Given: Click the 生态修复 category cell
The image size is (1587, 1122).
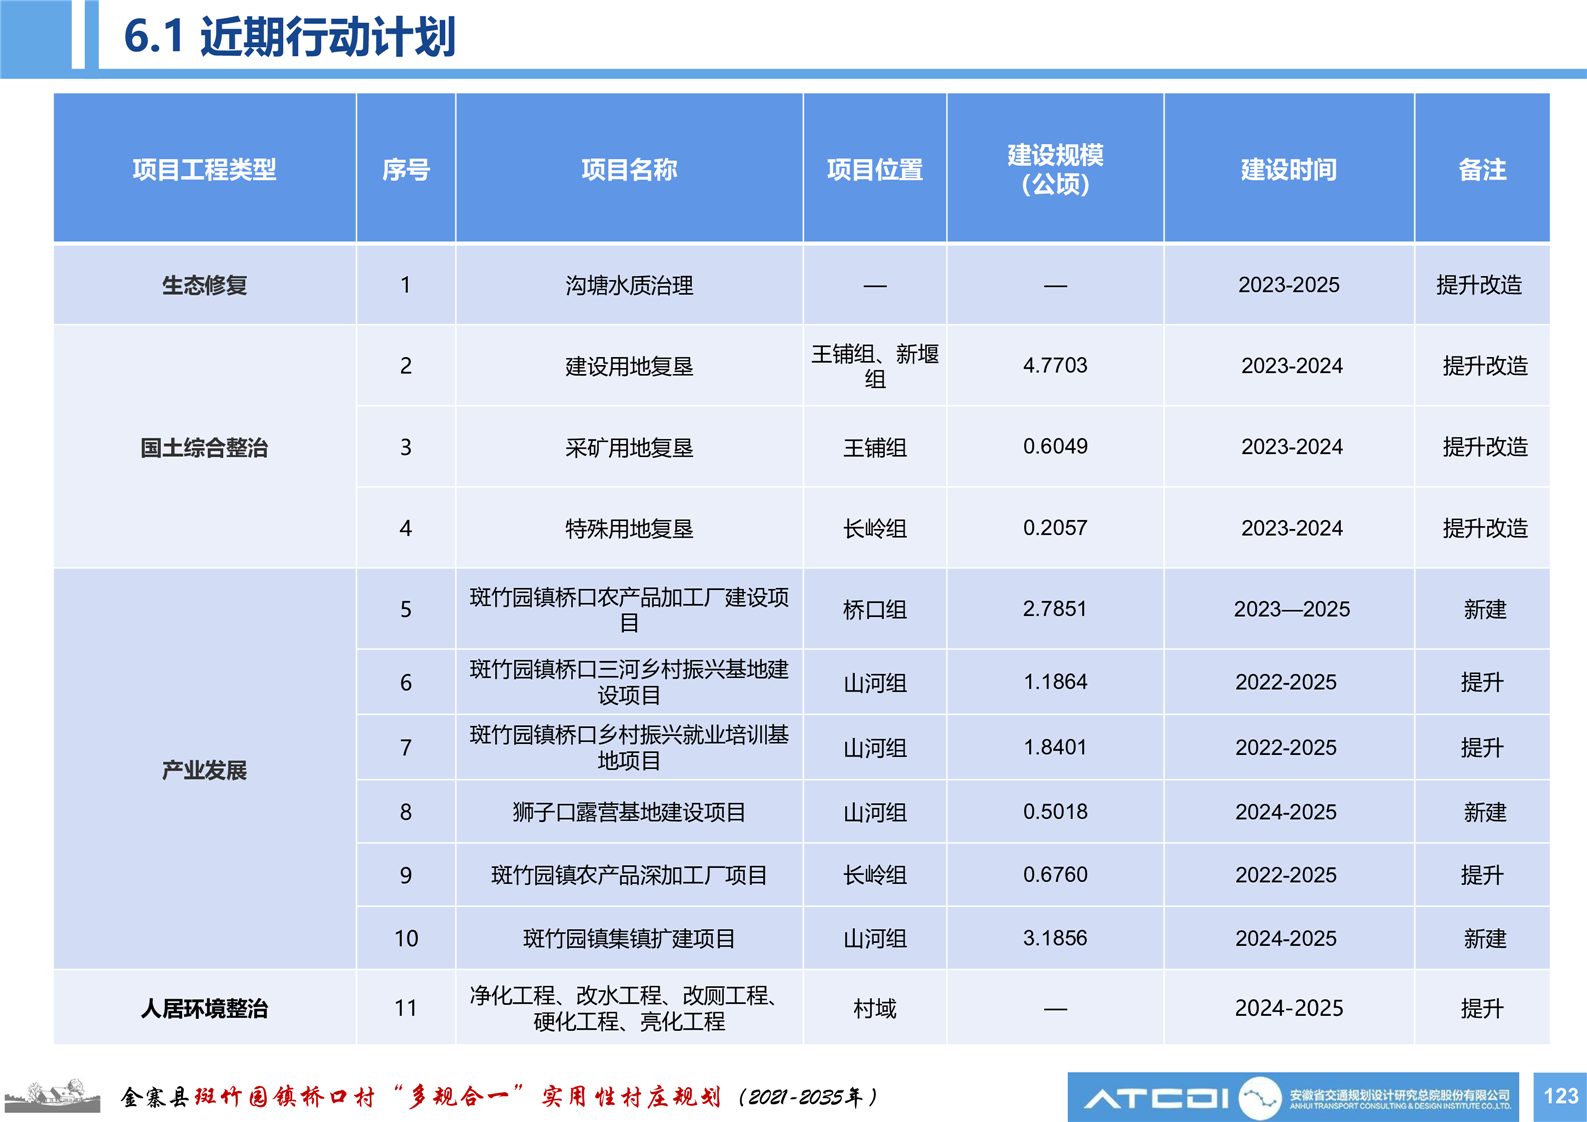Looking at the screenshot, I should 204,285.
